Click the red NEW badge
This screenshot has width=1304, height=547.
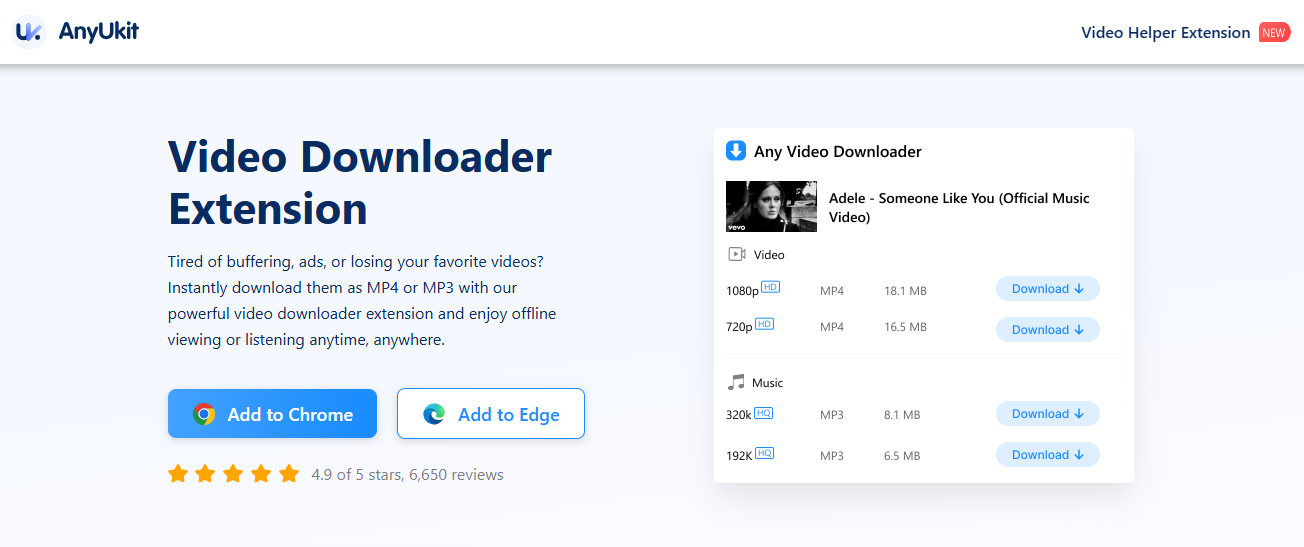tap(1274, 32)
